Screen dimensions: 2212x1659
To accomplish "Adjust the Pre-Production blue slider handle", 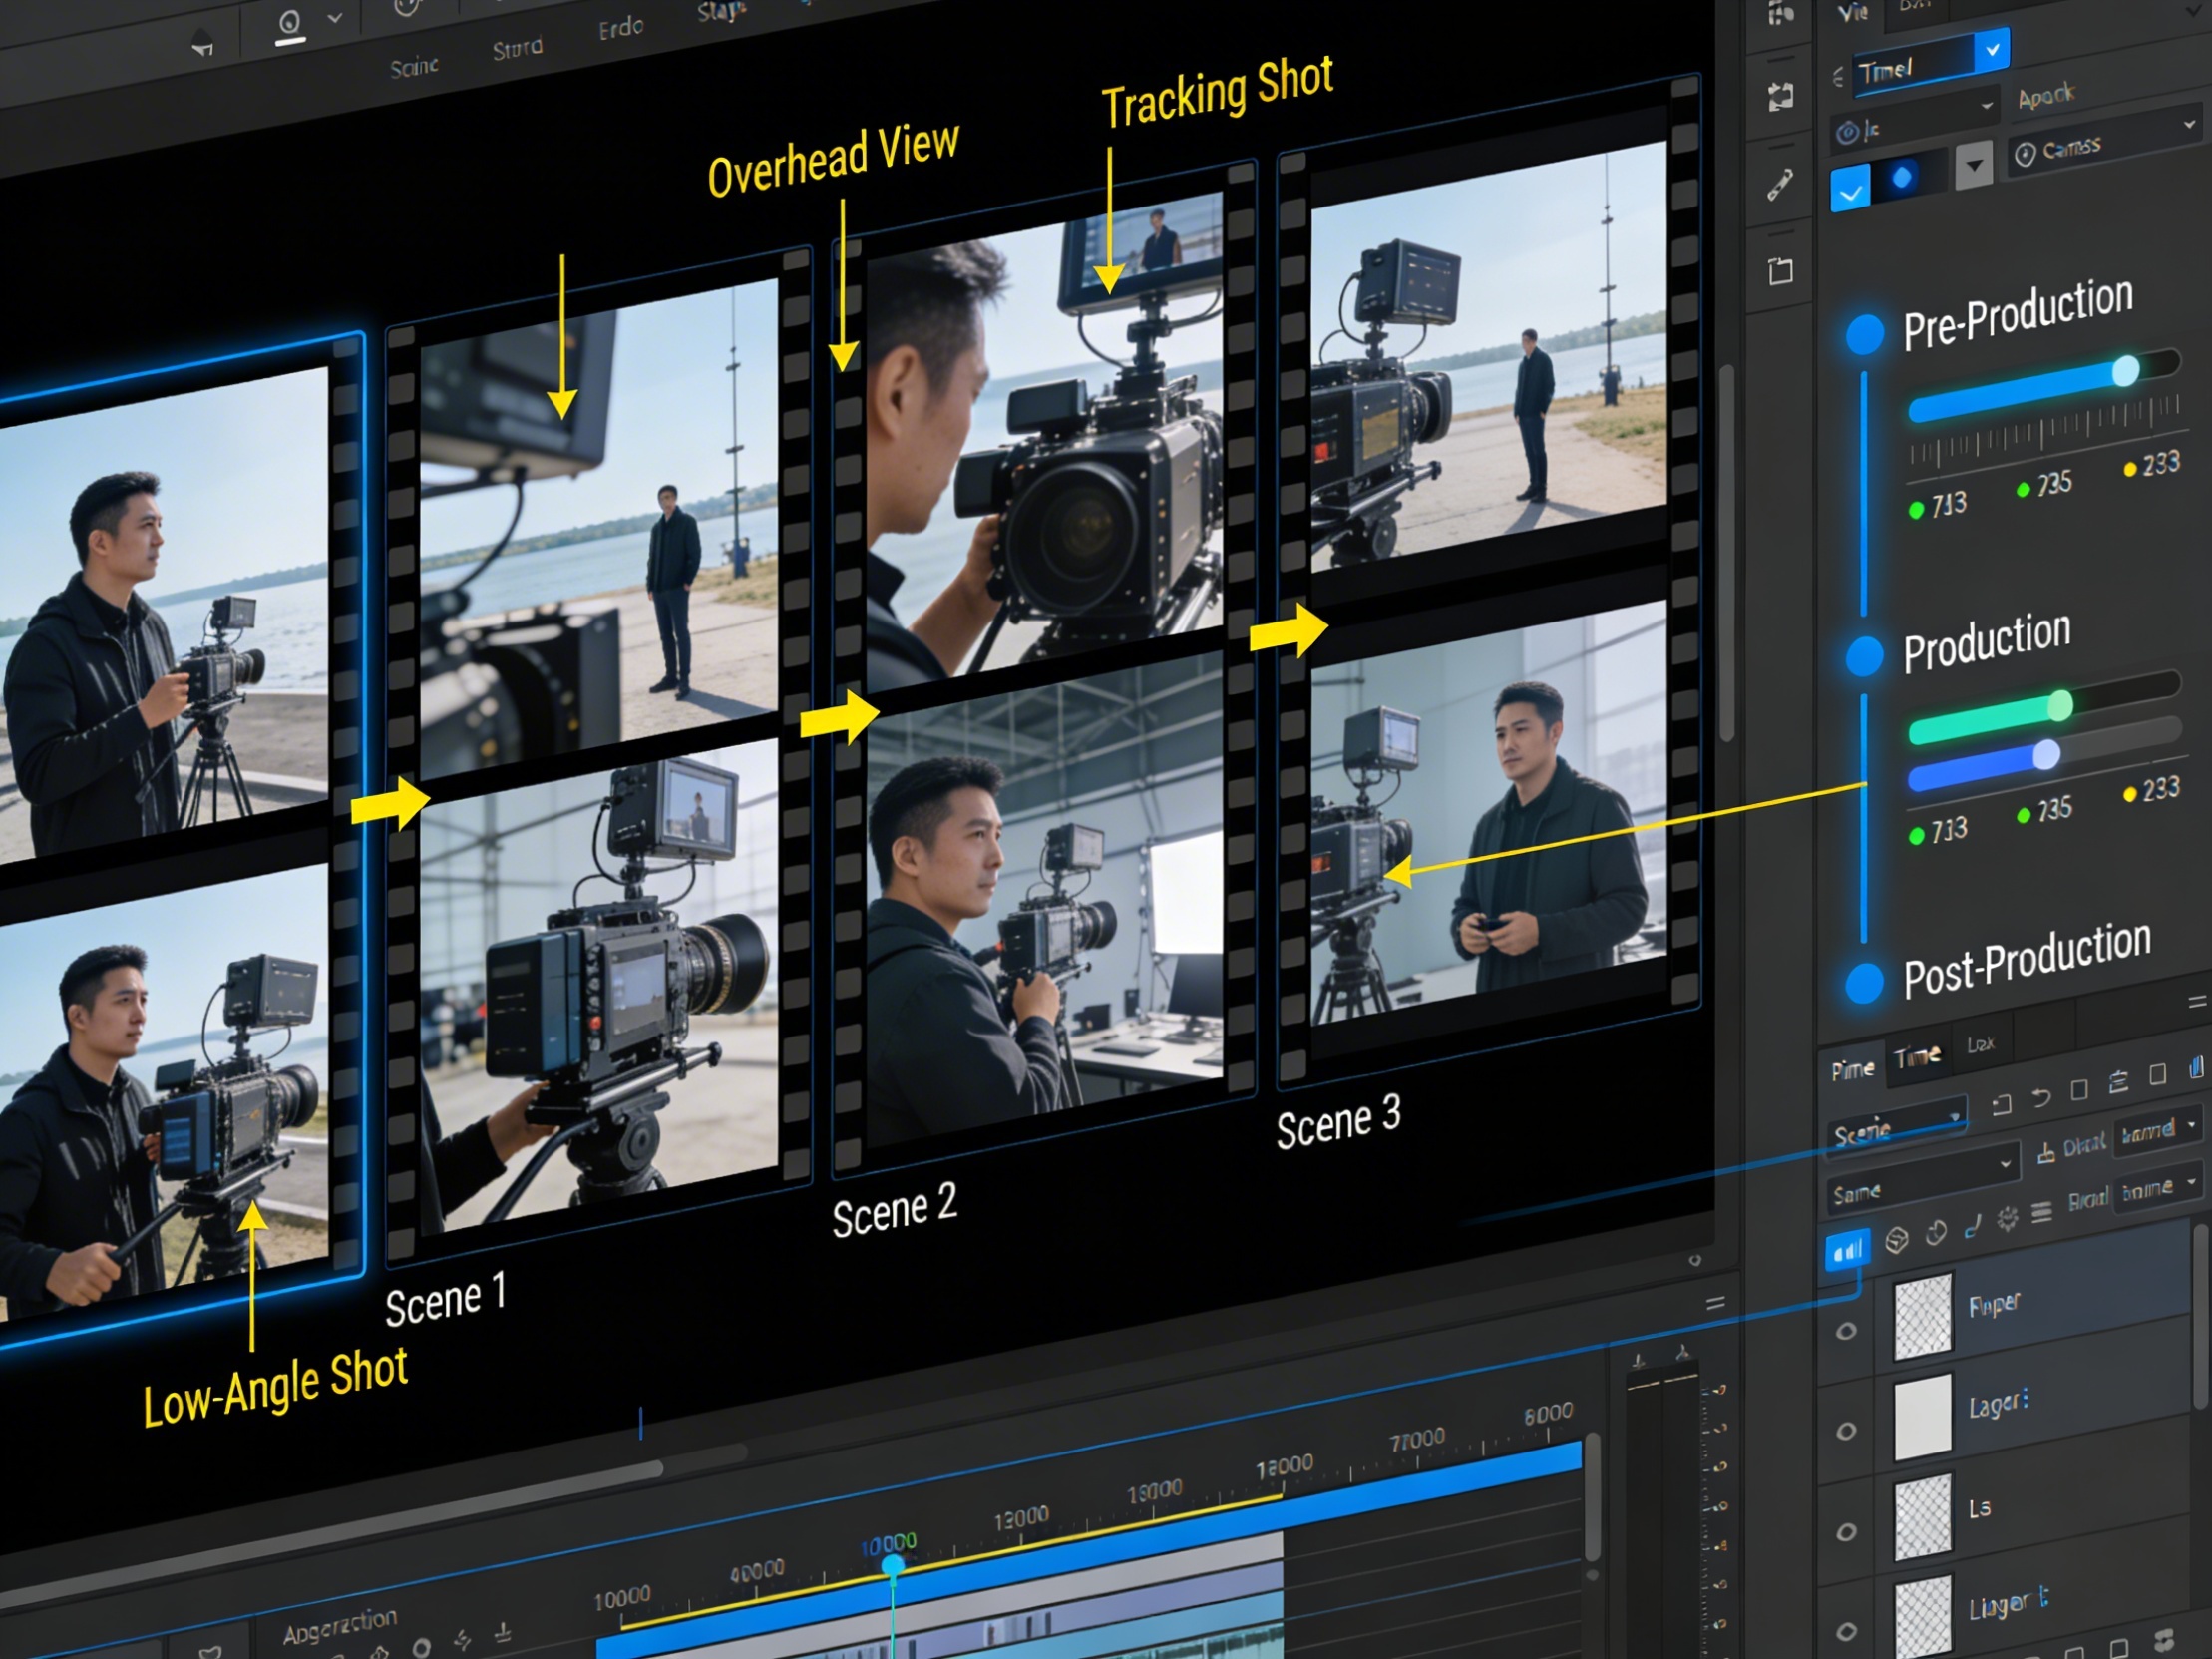I will pyautogui.click(x=2125, y=371).
